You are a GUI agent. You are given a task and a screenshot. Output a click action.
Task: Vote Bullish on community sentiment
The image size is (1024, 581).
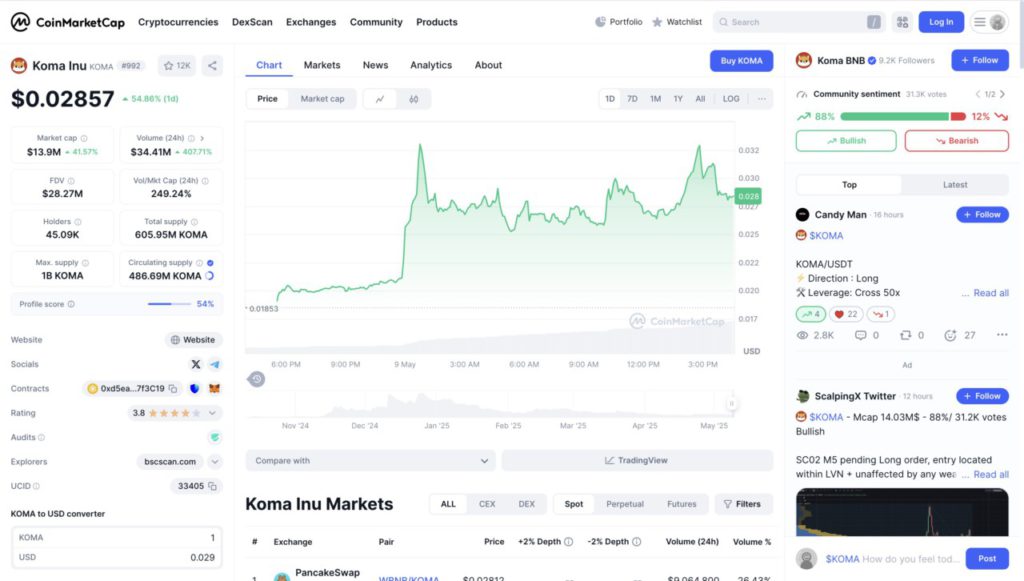(846, 141)
